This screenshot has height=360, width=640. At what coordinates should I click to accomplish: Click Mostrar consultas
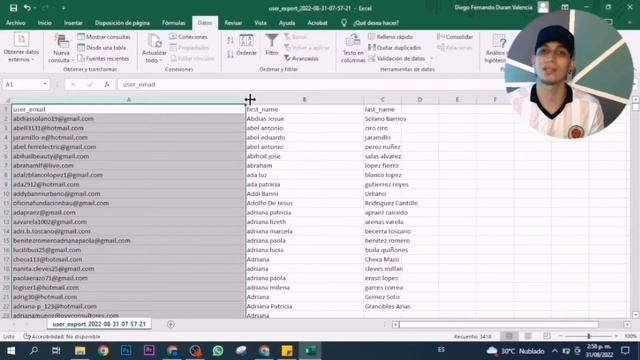coord(104,37)
